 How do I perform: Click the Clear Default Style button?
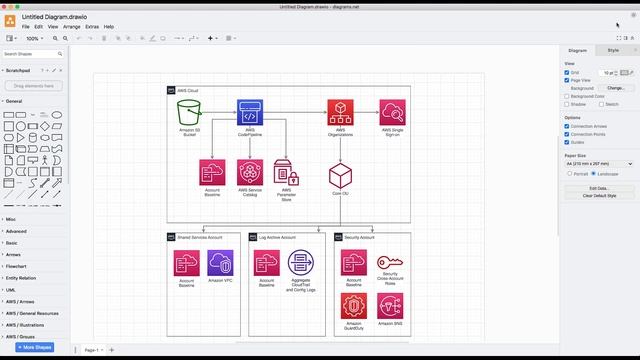click(x=599, y=196)
